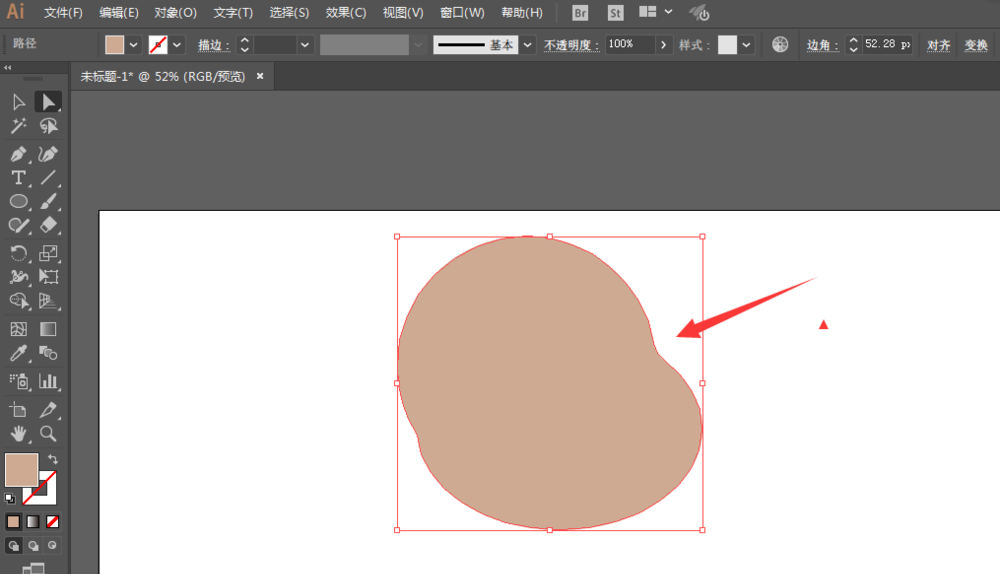Select the Rotate tool

pos(18,253)
